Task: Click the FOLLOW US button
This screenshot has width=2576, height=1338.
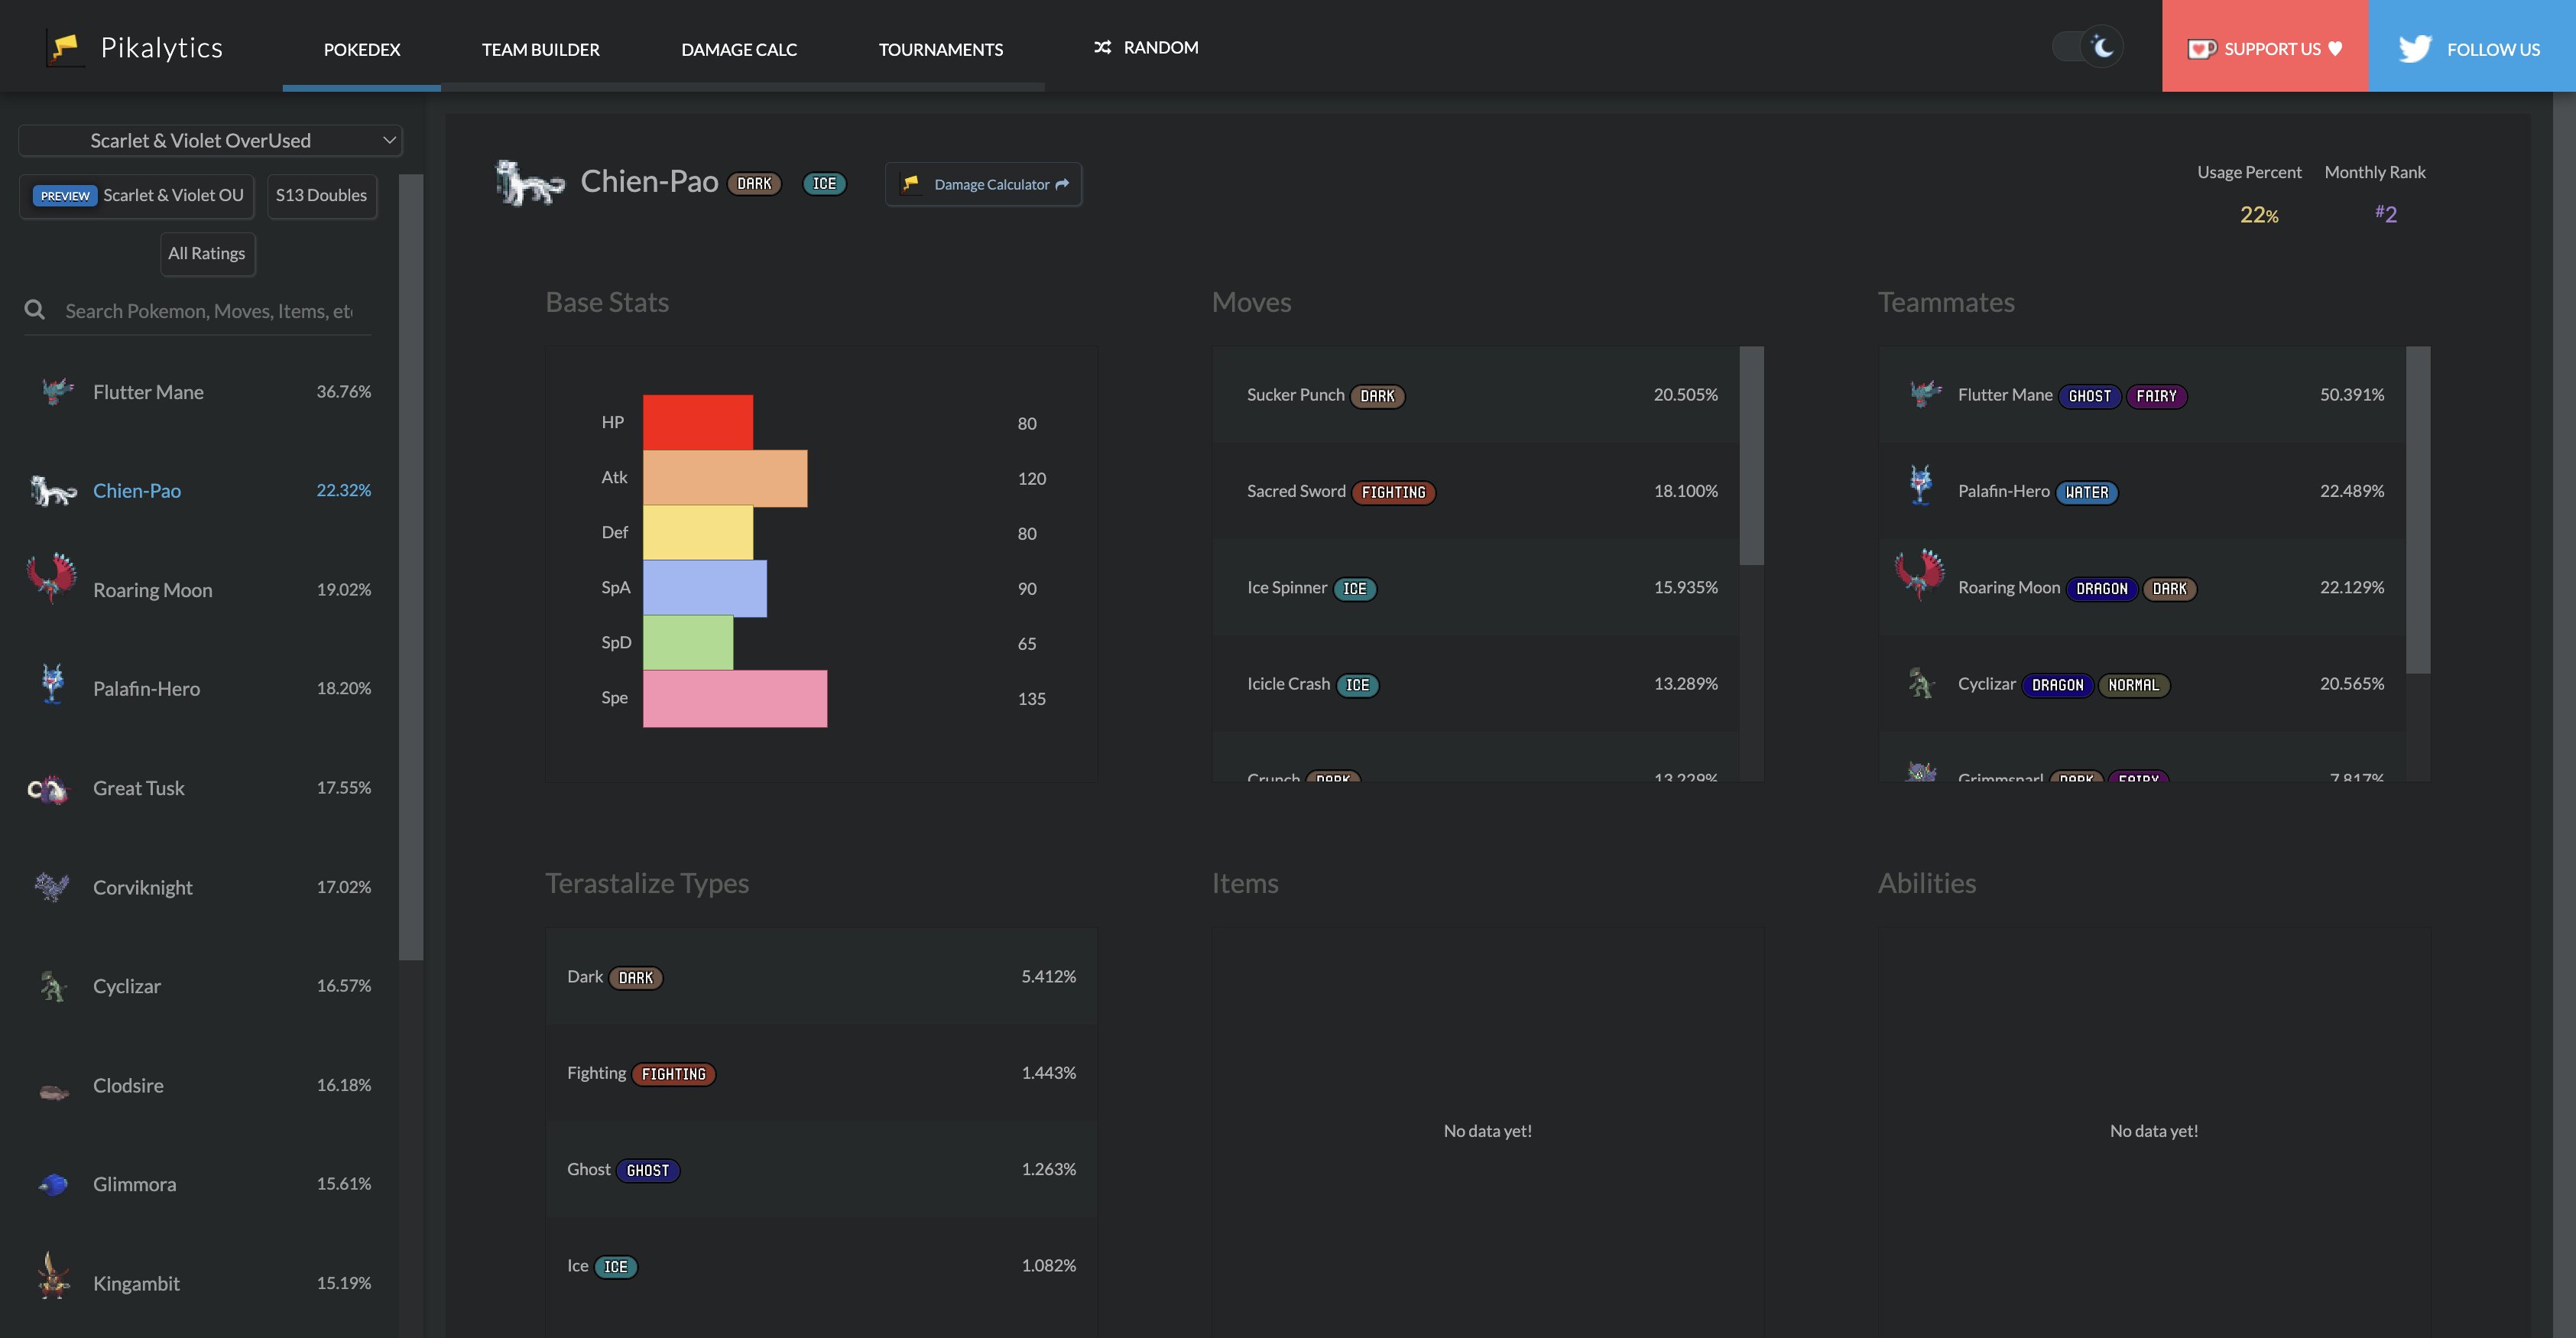Action: [x=2472, y=46]
